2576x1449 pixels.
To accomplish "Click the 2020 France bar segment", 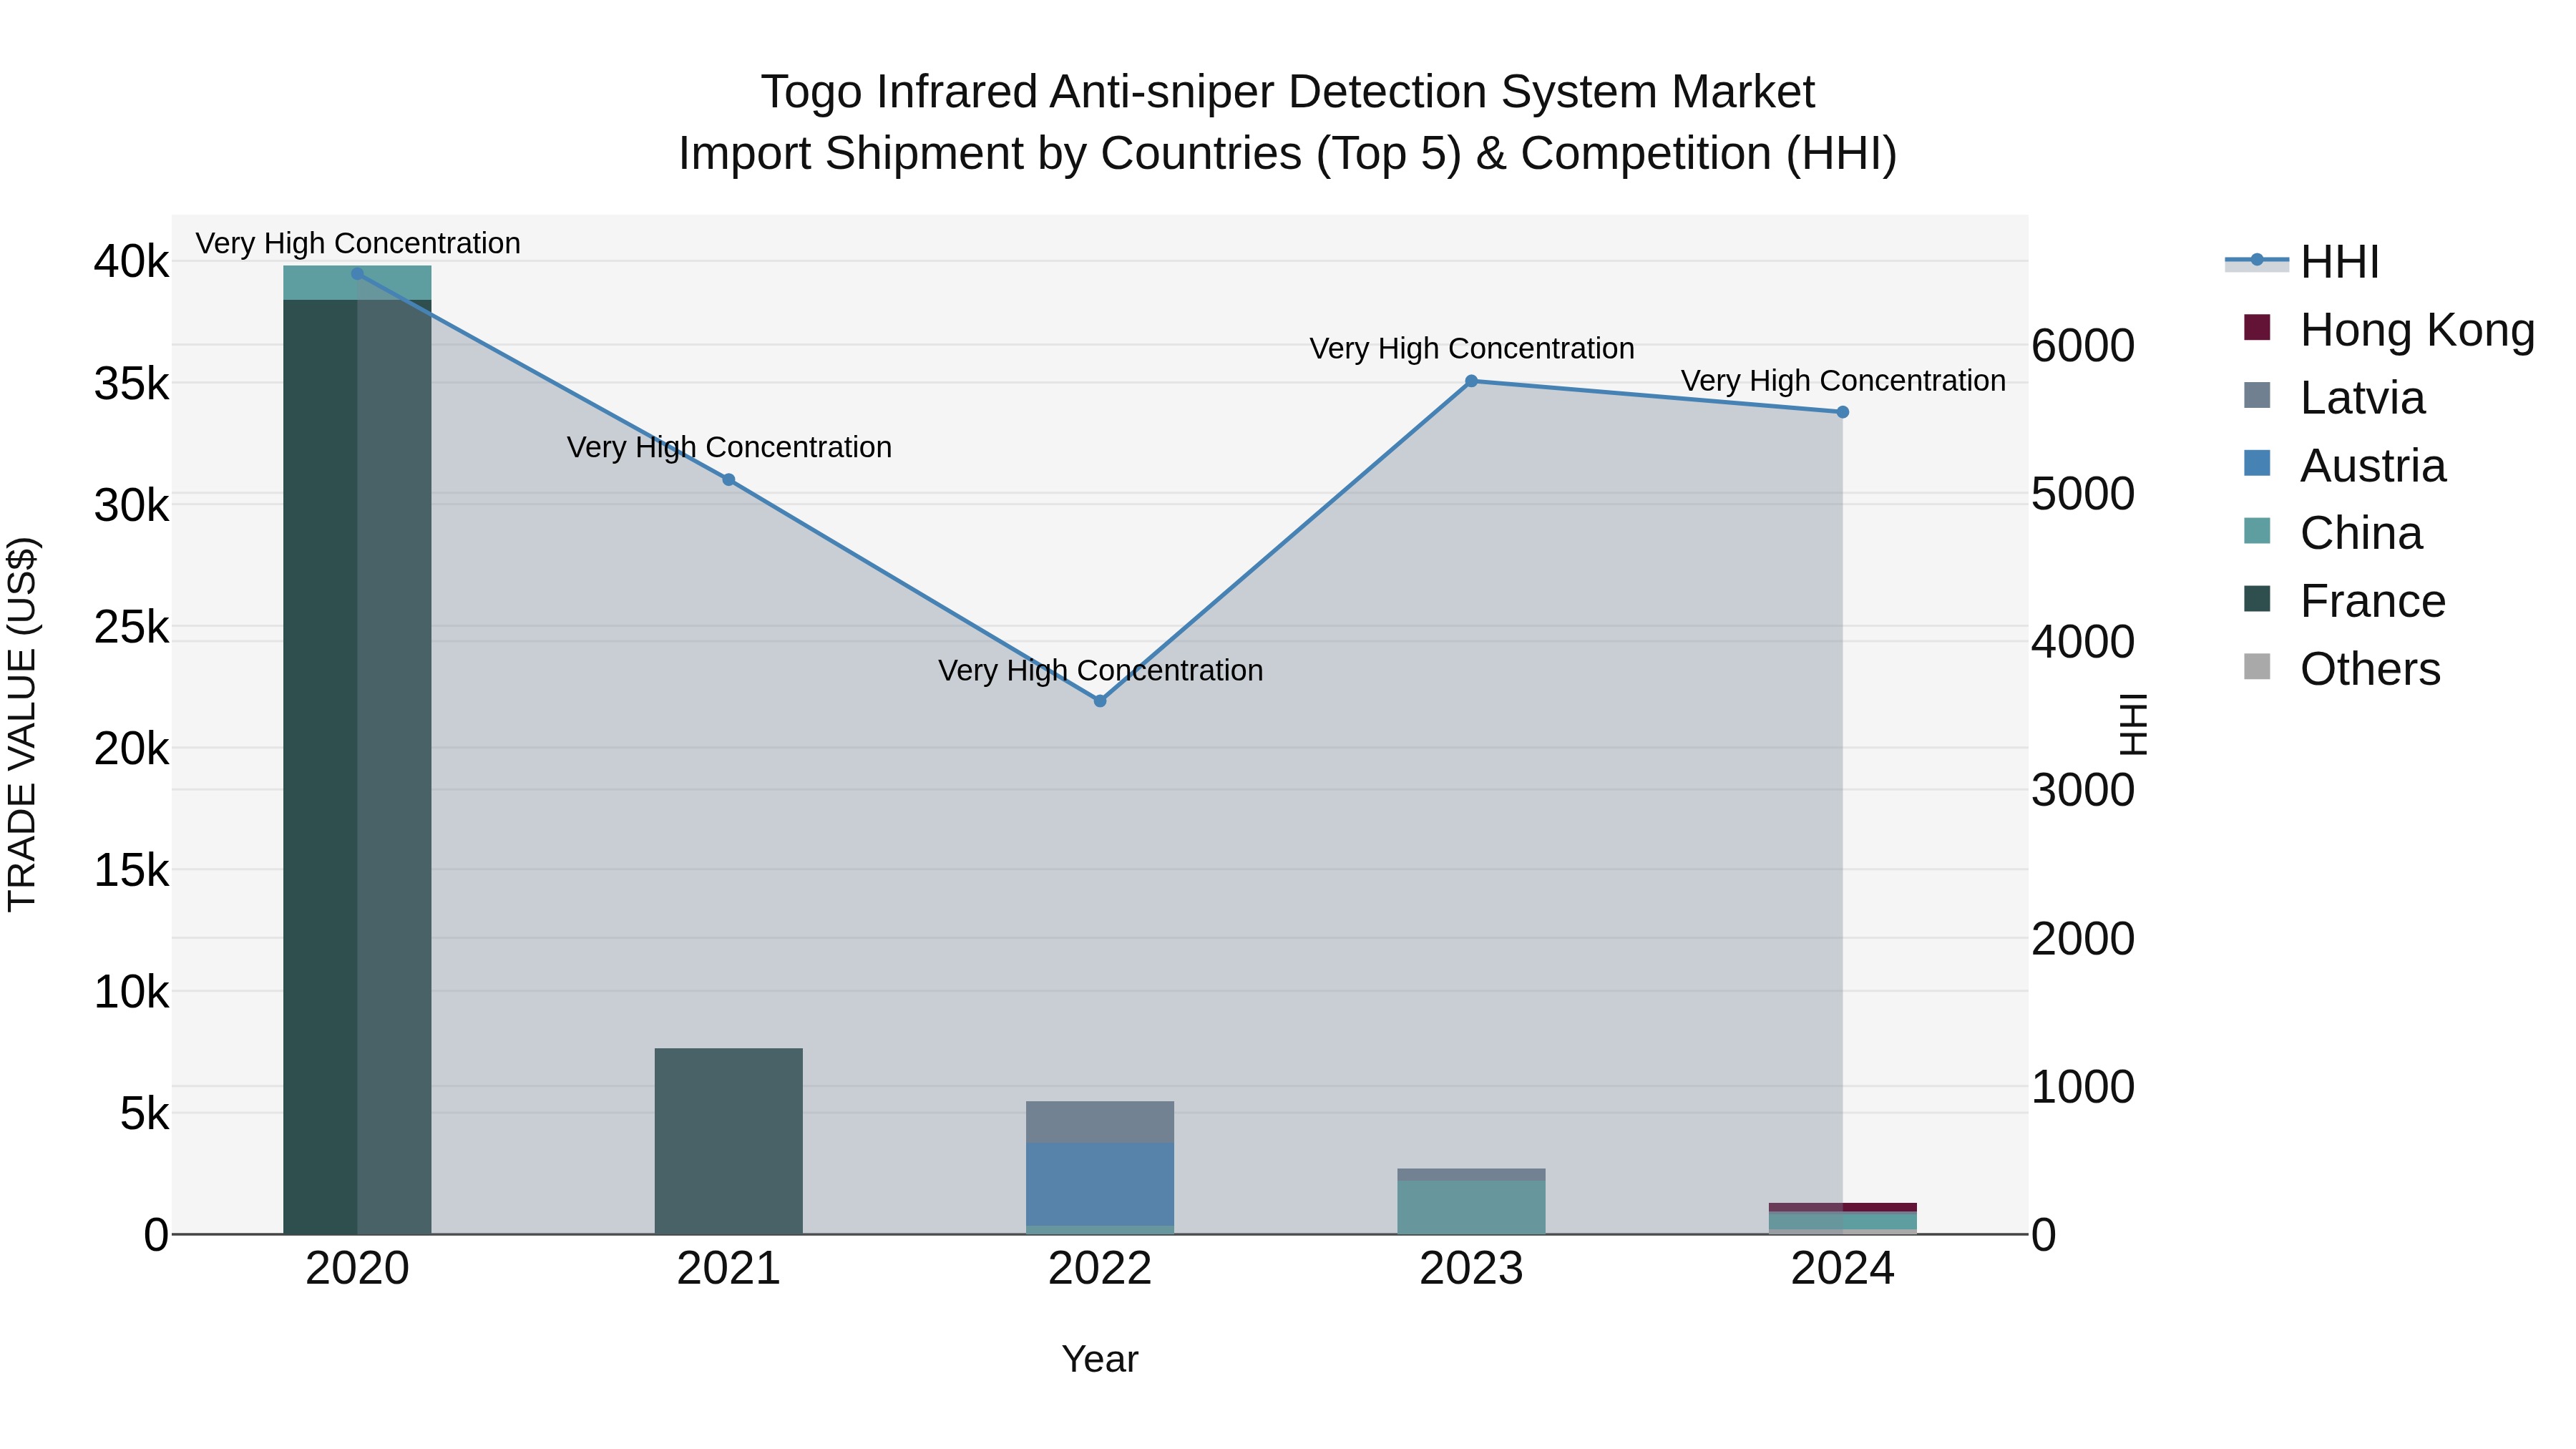I will pyautogui.click(x=357, y=766).
